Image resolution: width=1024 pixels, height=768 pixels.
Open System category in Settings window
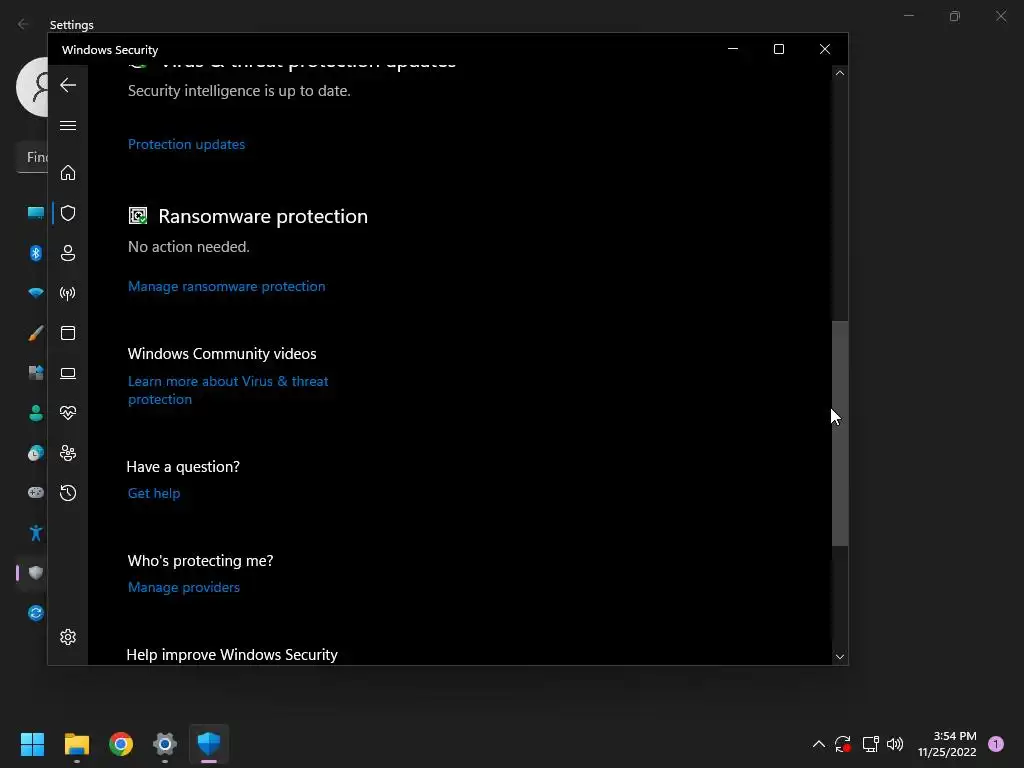click(36, 213)
